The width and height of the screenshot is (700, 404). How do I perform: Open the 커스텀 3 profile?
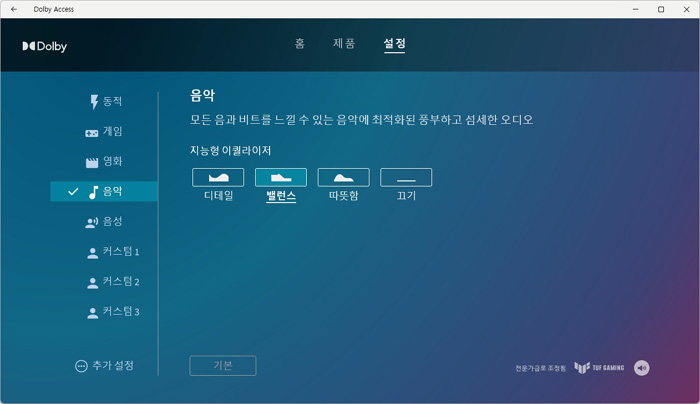pyautogui.click(x=112, y=312)
